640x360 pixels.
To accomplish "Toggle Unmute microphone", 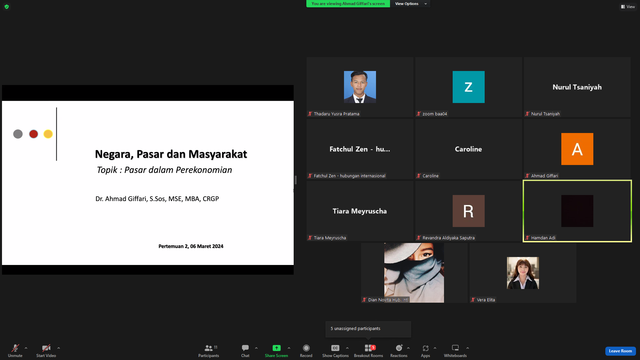I will click(15, 350).
